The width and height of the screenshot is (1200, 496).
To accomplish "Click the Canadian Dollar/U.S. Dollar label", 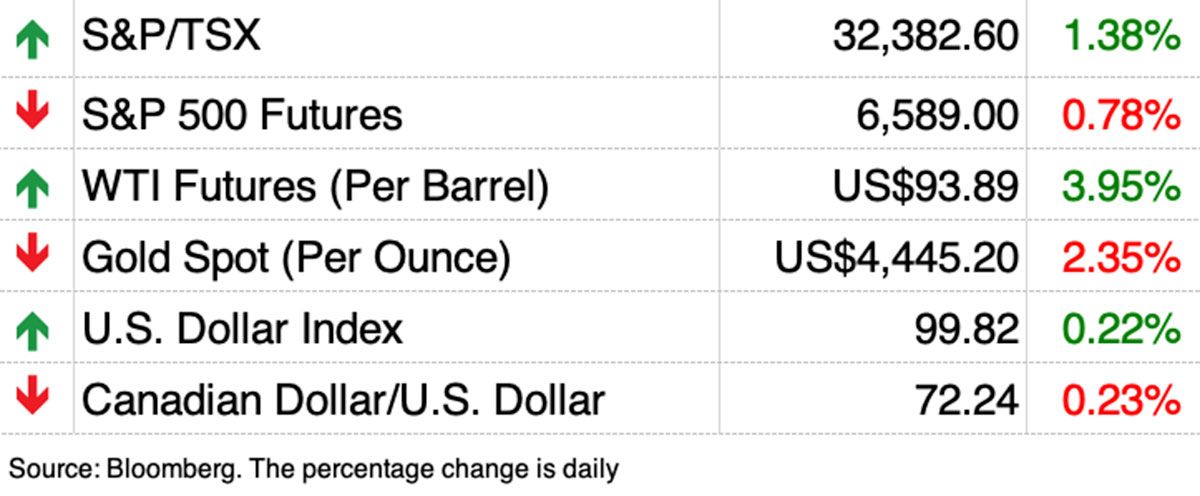I will (x=343, y=400).
